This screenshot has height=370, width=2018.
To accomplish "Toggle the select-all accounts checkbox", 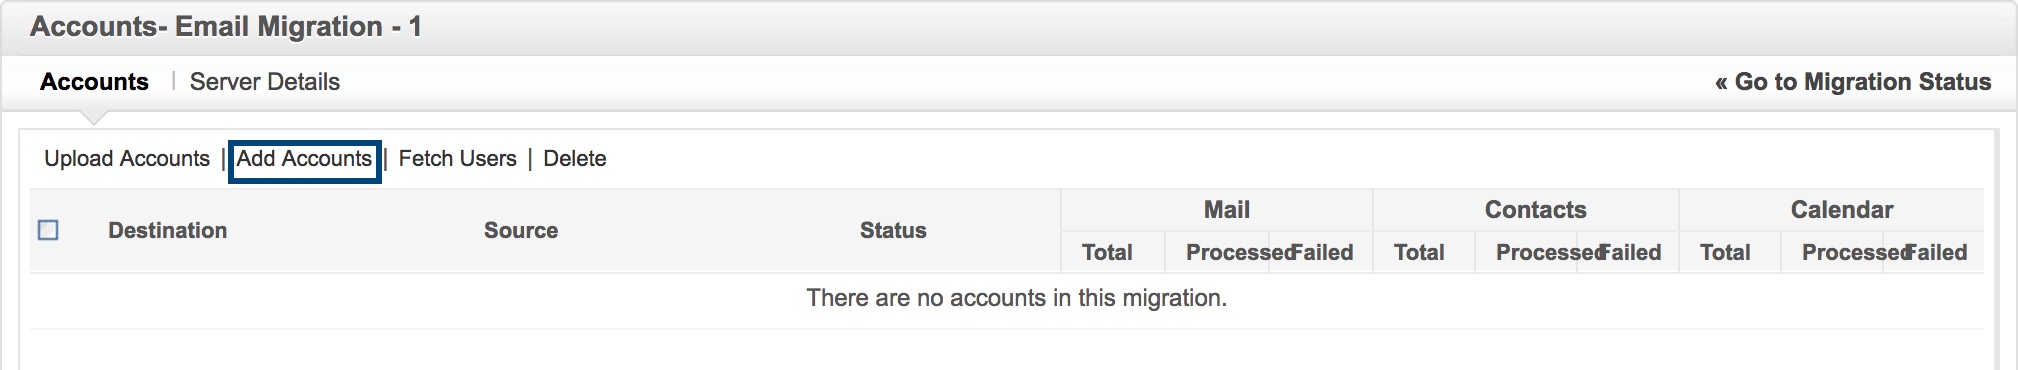I will pos(48,230).
